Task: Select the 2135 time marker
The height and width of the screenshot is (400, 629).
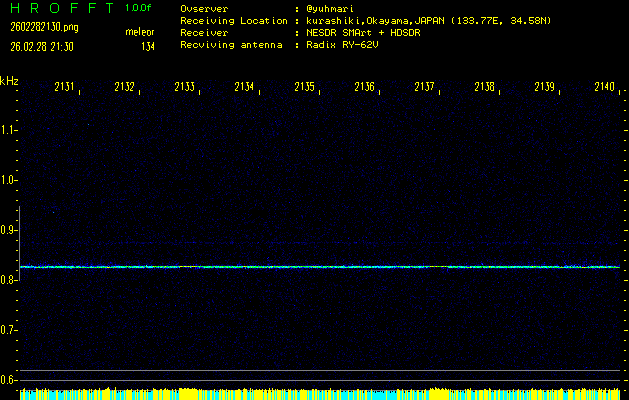Action: pyautogui.click(x=304, y=88)
